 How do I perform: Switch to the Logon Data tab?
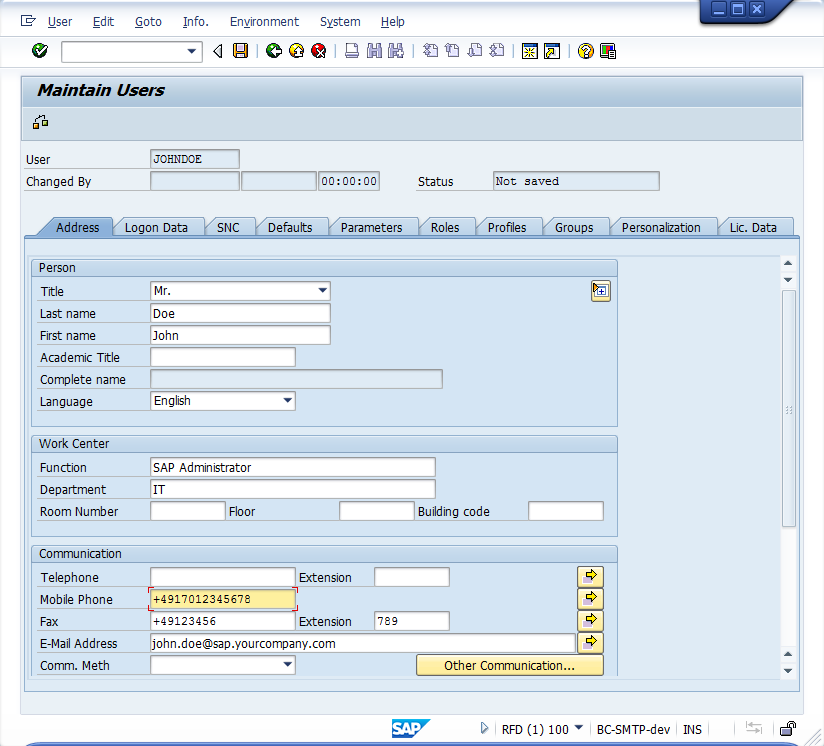click(x=156, y=228)
